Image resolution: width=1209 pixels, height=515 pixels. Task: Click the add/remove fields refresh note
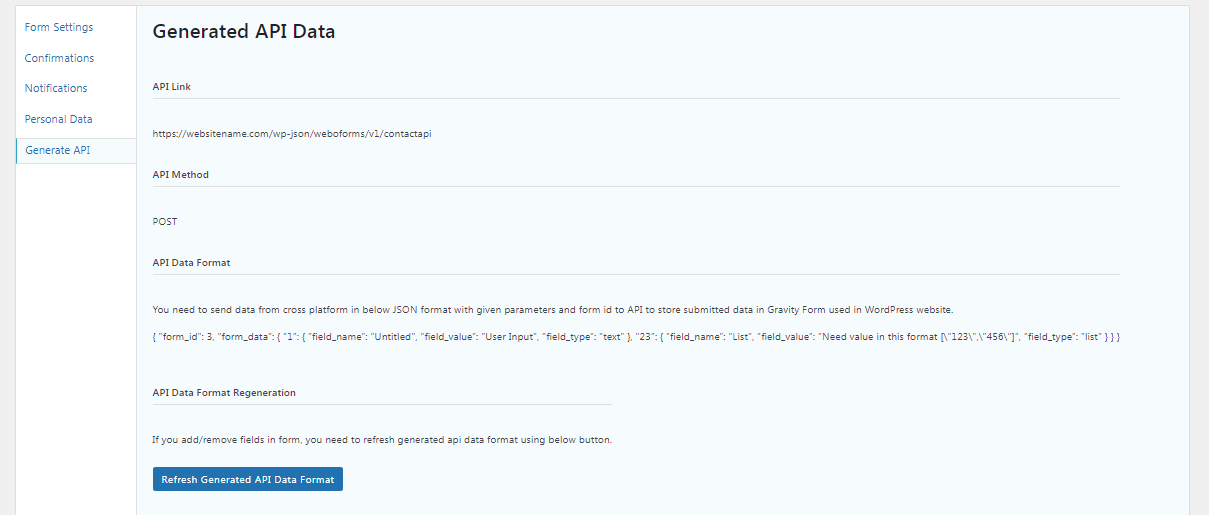382,440
